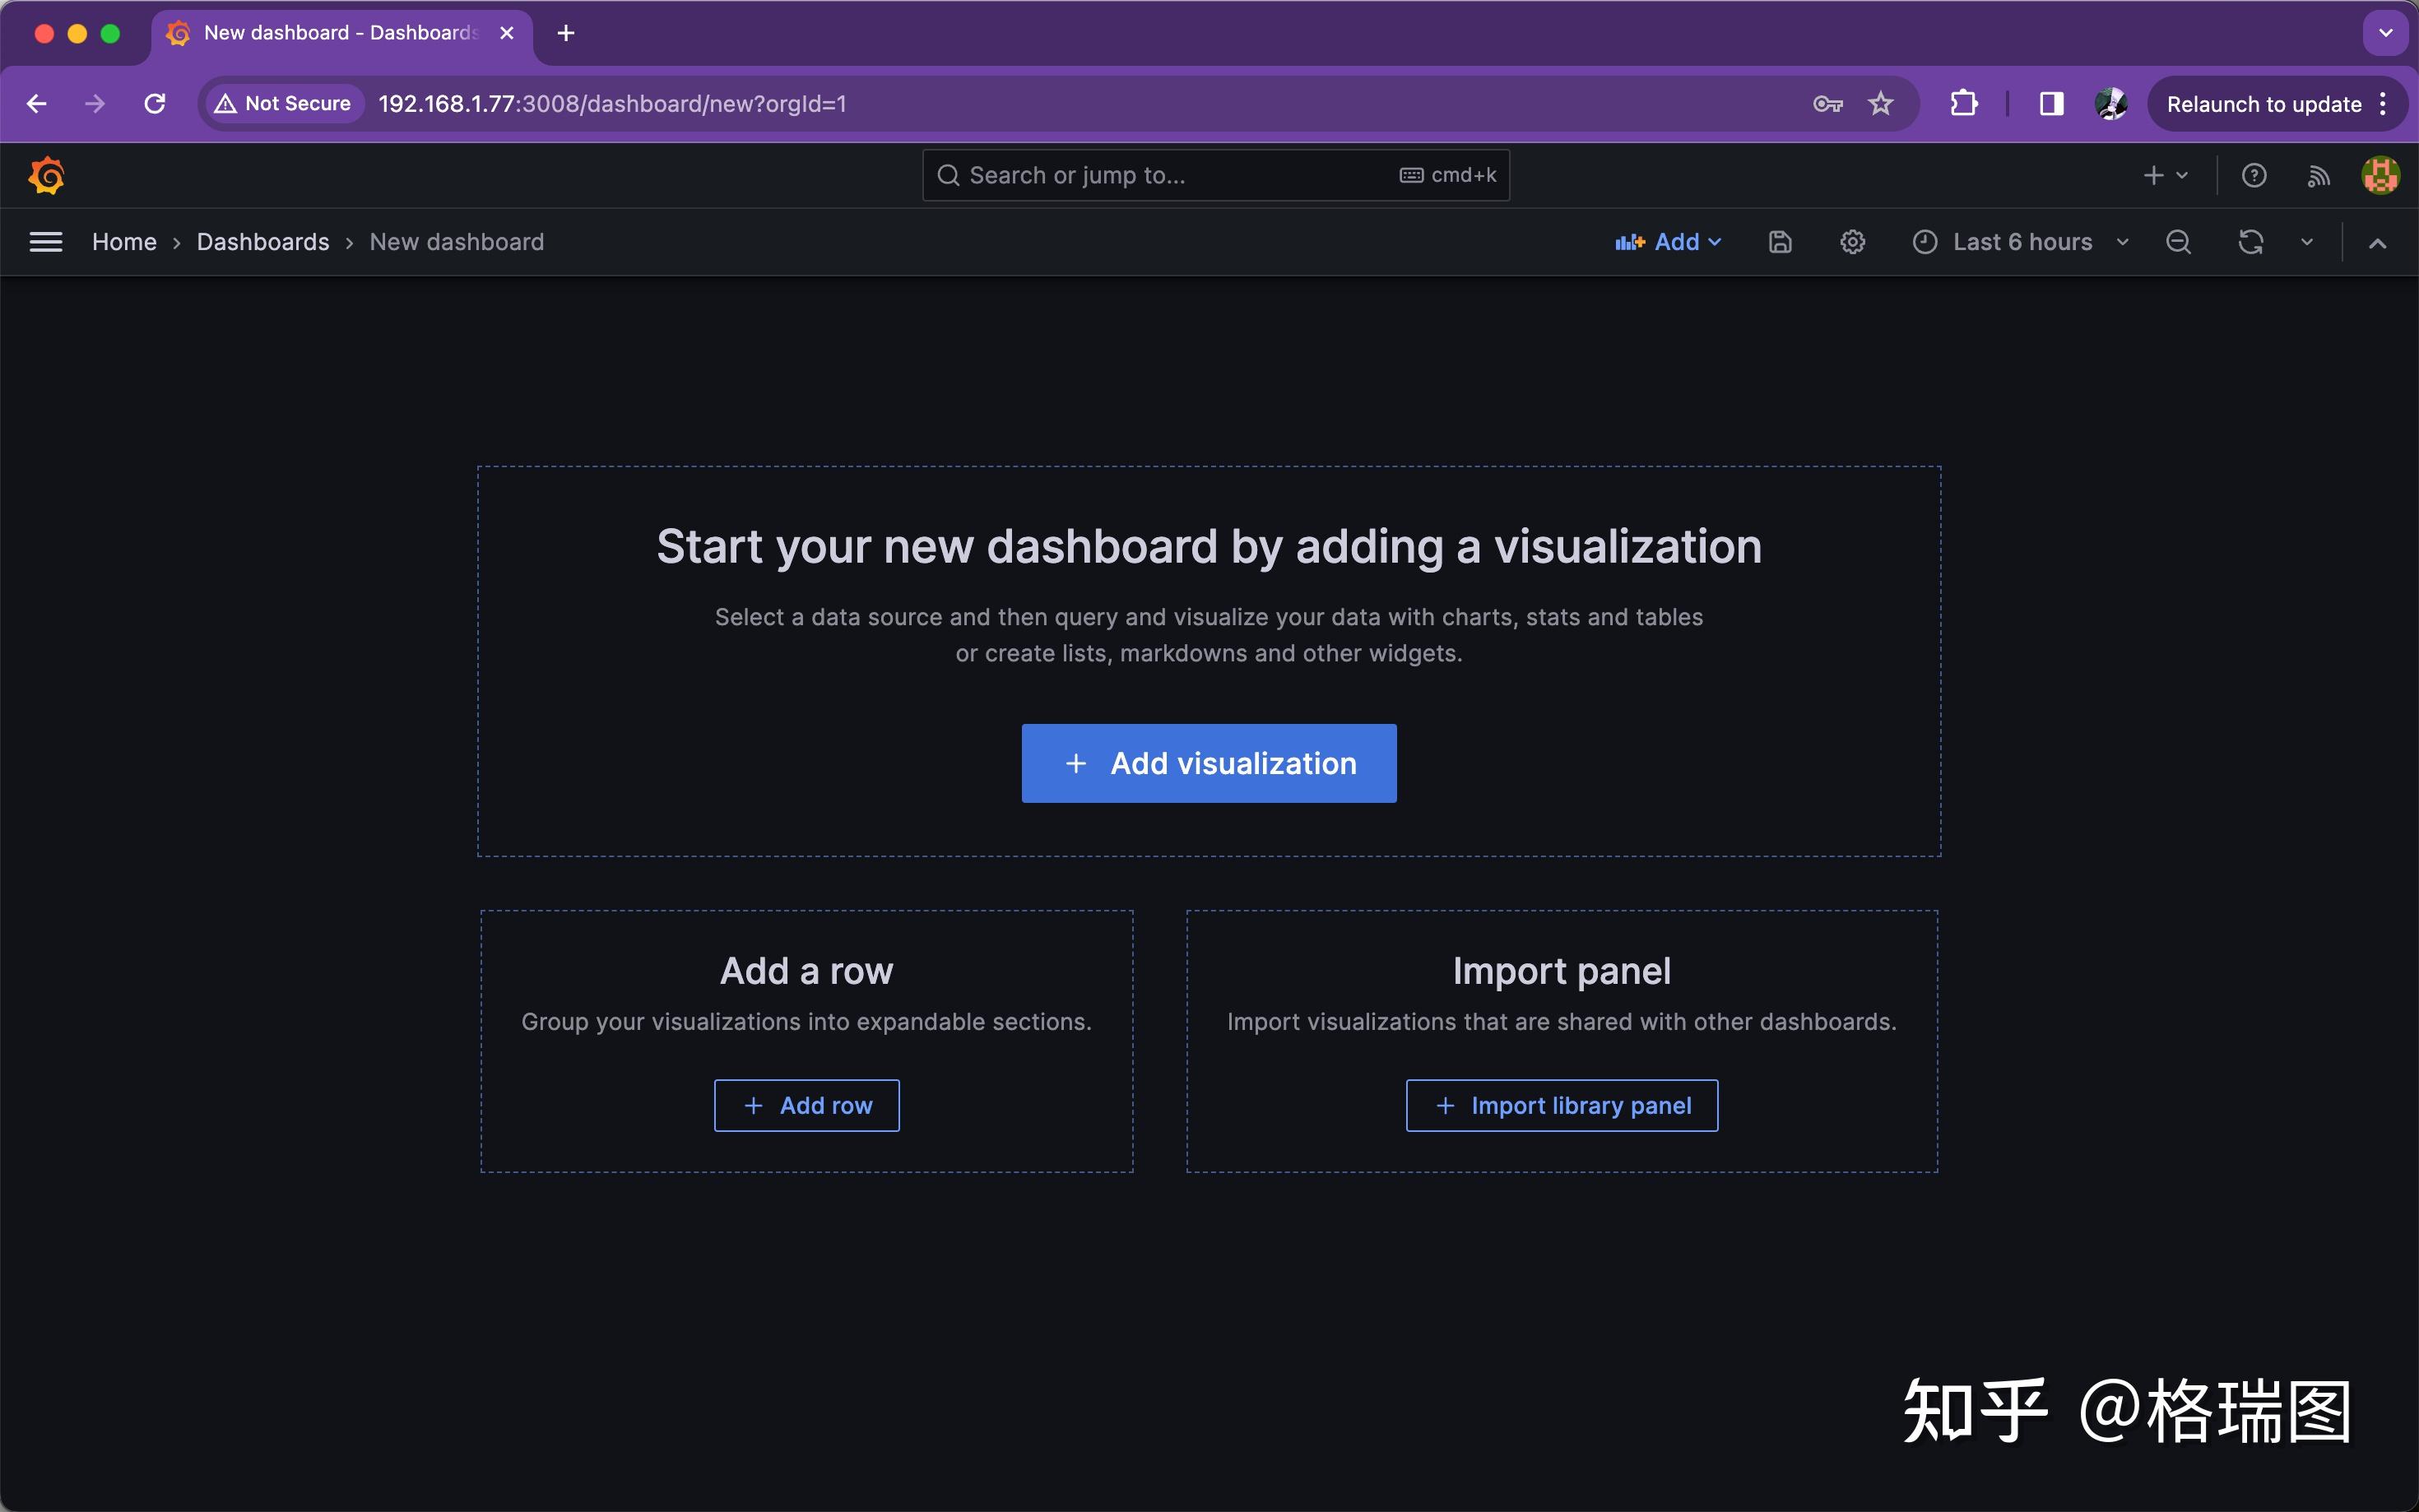Image resolution: width=2419 pixels, height=1512 pixels.
Task: Click the Search or jump to field
Action: click(x=1180, y=176)
